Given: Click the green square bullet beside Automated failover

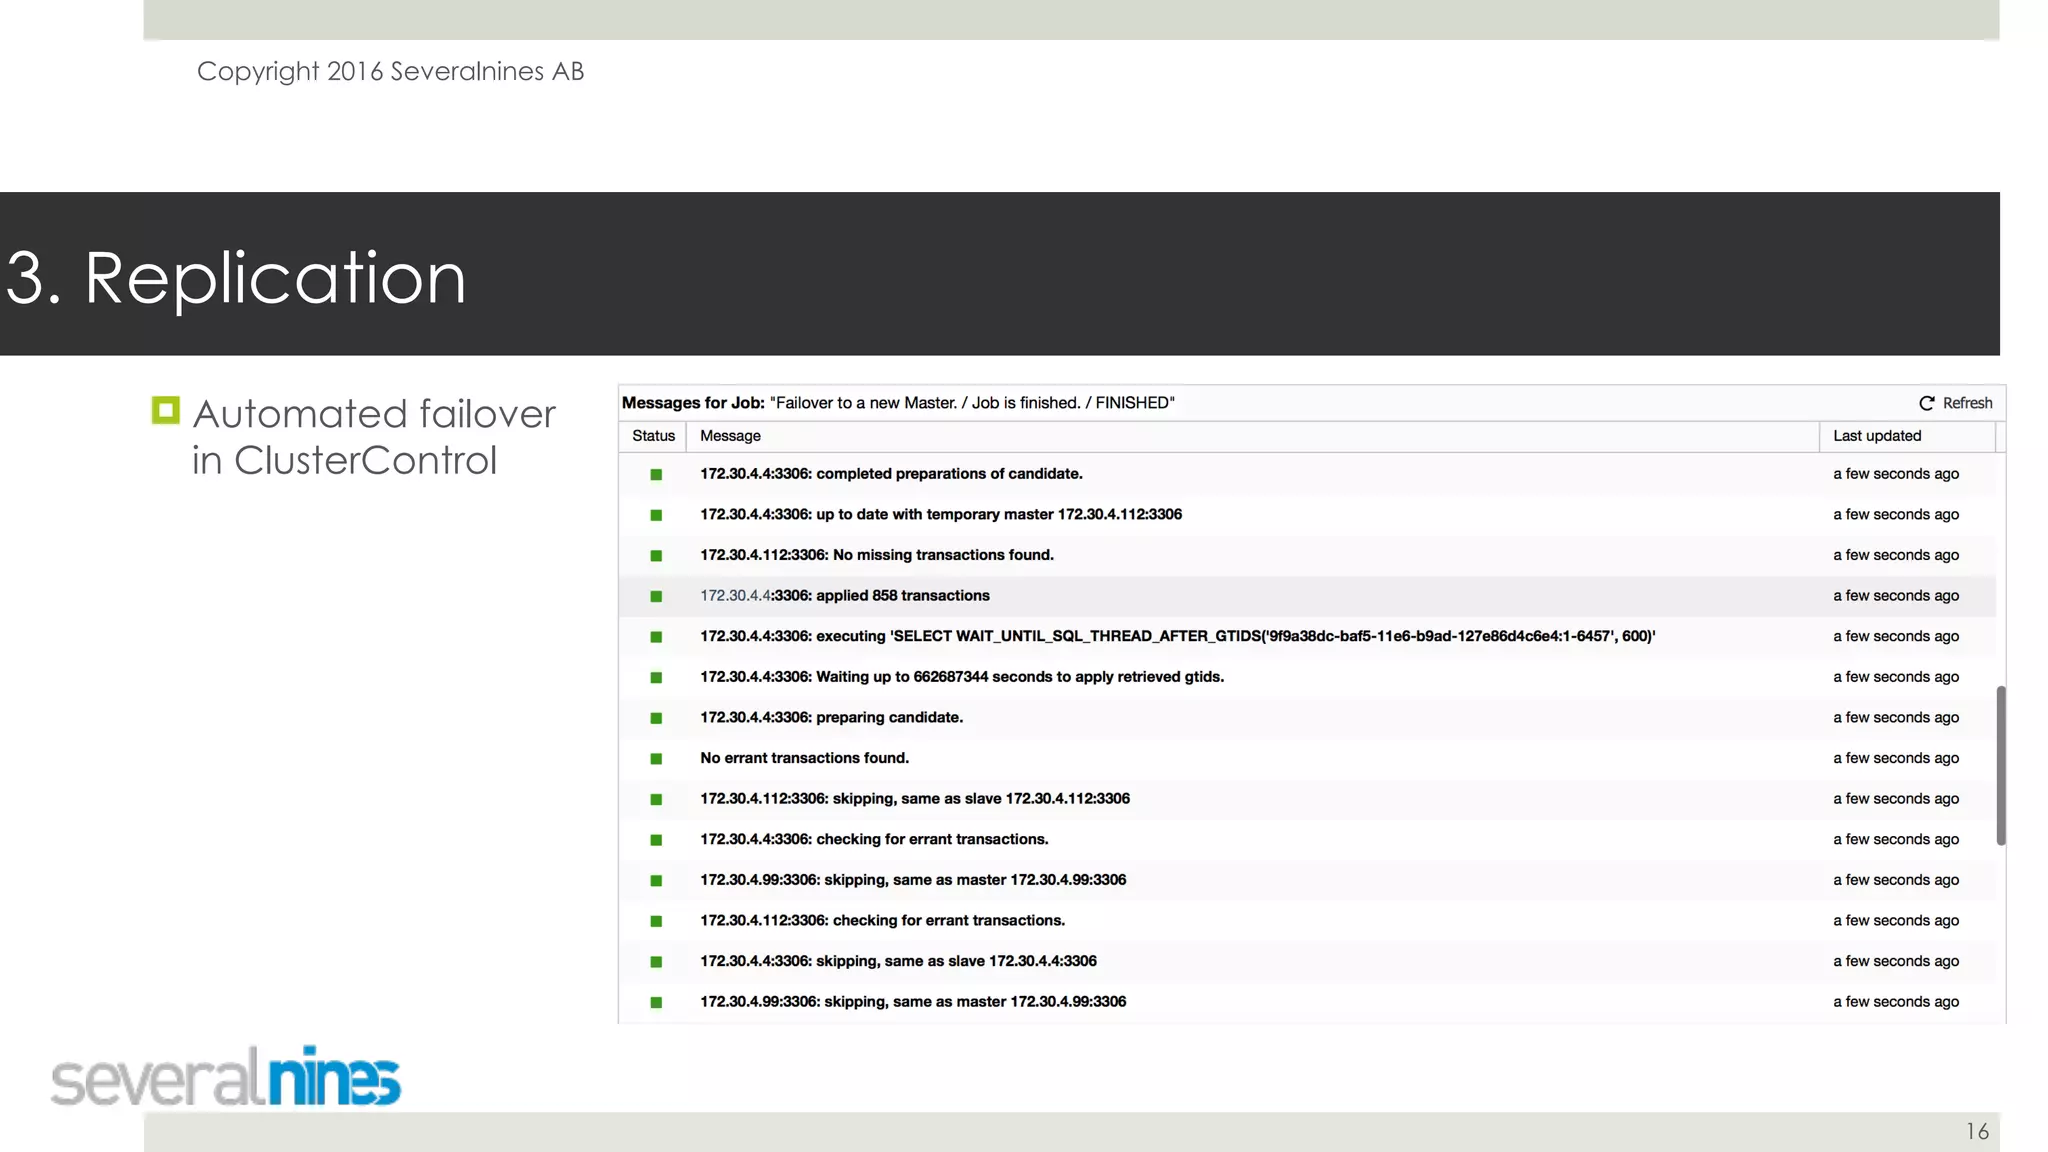Looking at the screenshot, I should click(166, 410).
